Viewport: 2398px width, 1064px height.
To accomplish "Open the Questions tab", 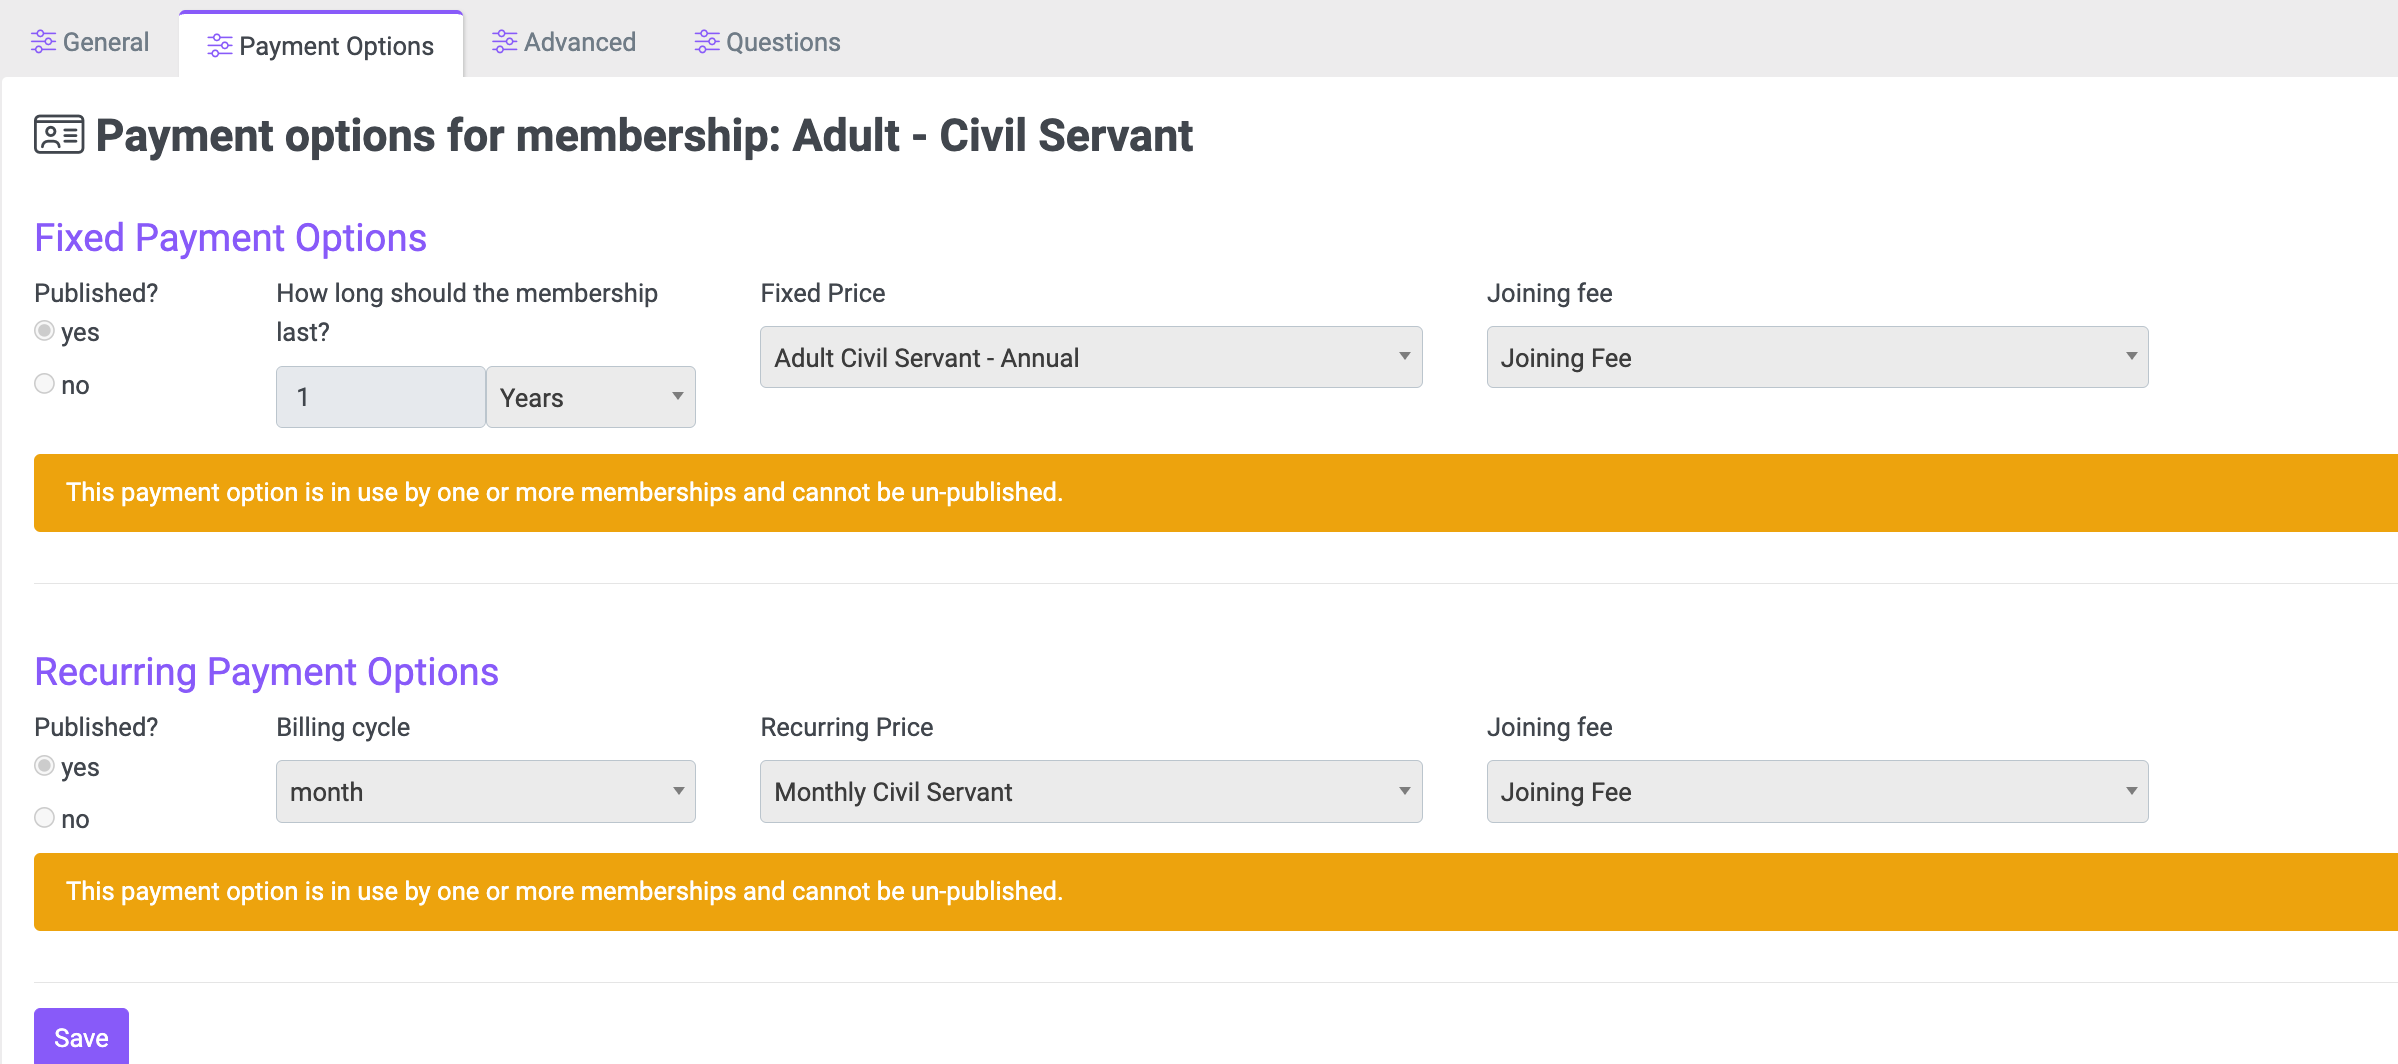I will [768, 42].
